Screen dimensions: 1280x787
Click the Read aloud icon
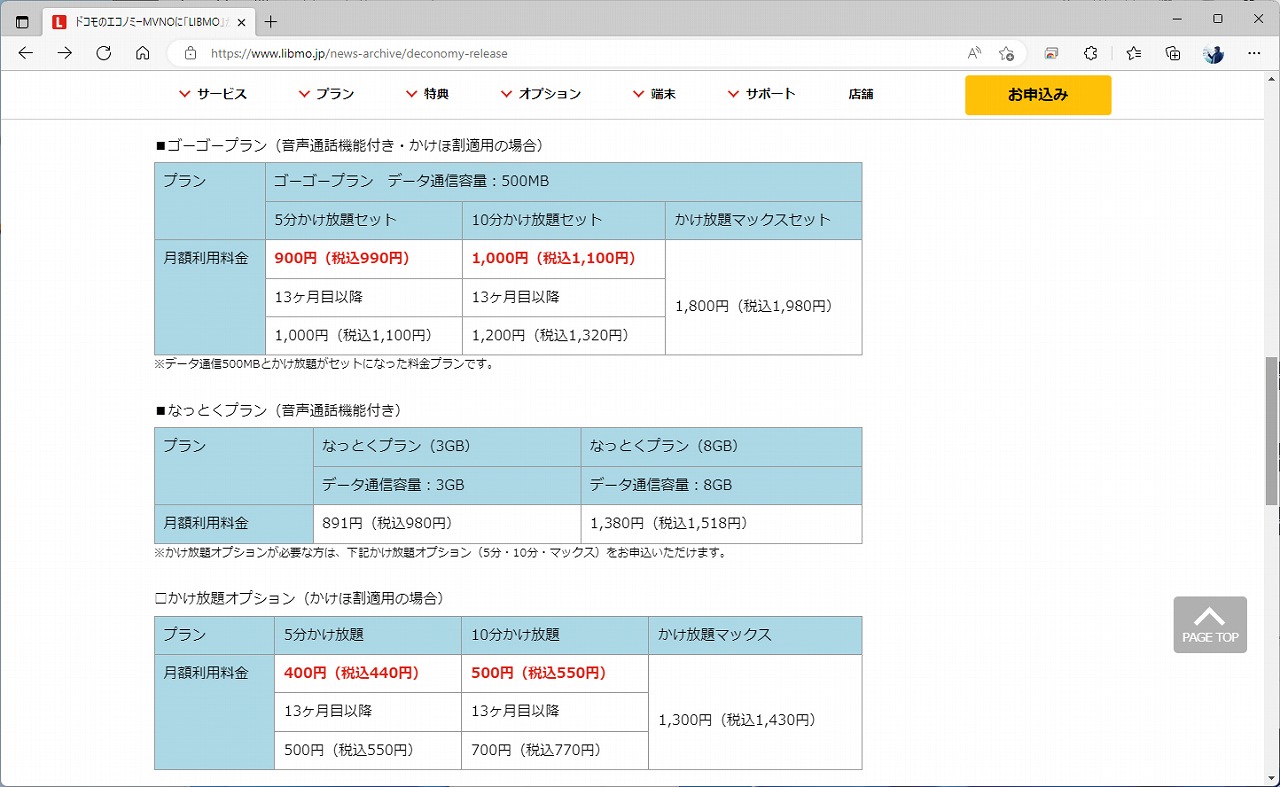coord(974,53)
